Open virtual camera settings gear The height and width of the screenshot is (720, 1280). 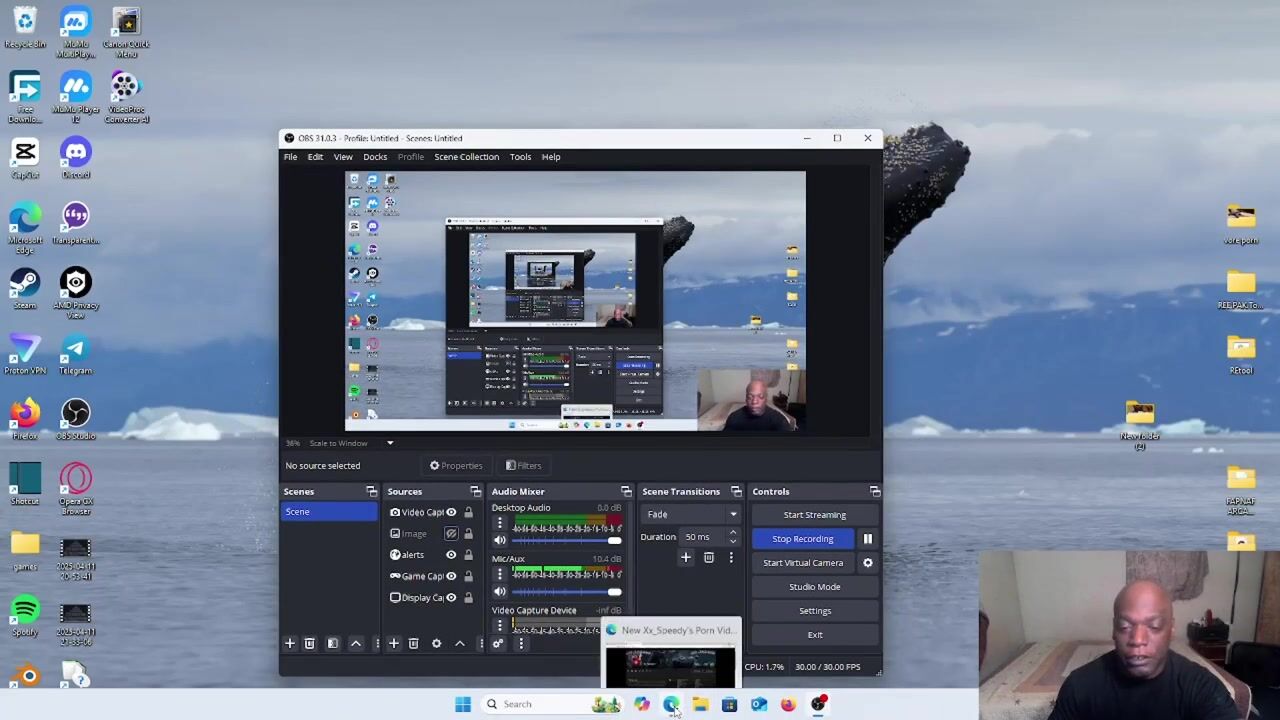[x=867, y=563]
